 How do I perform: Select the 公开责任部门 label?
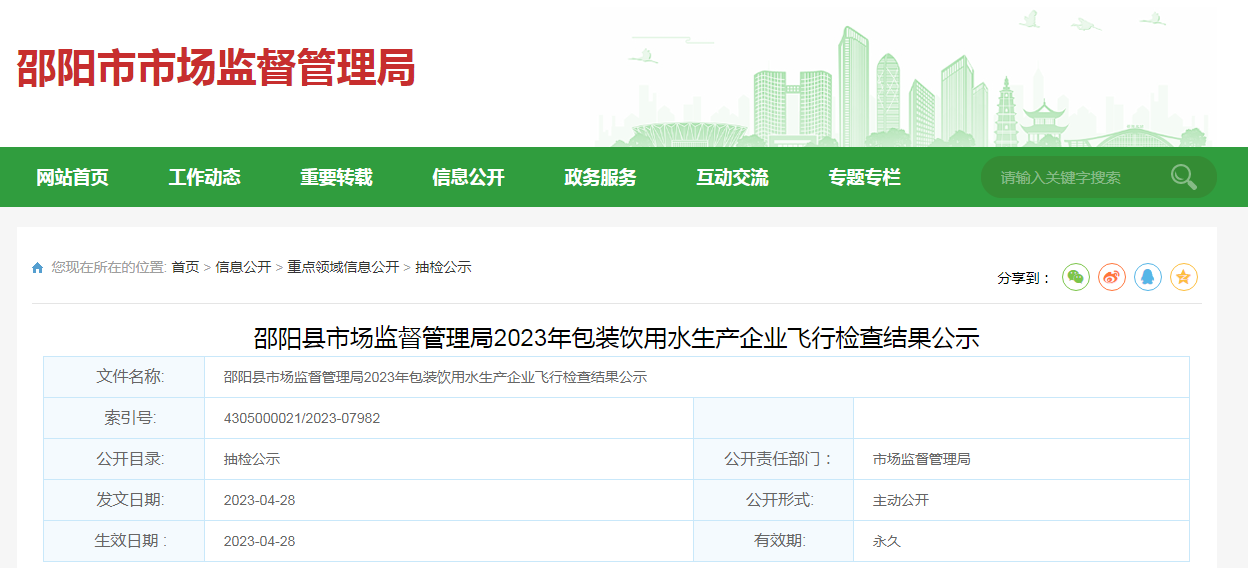click(779, 459)
